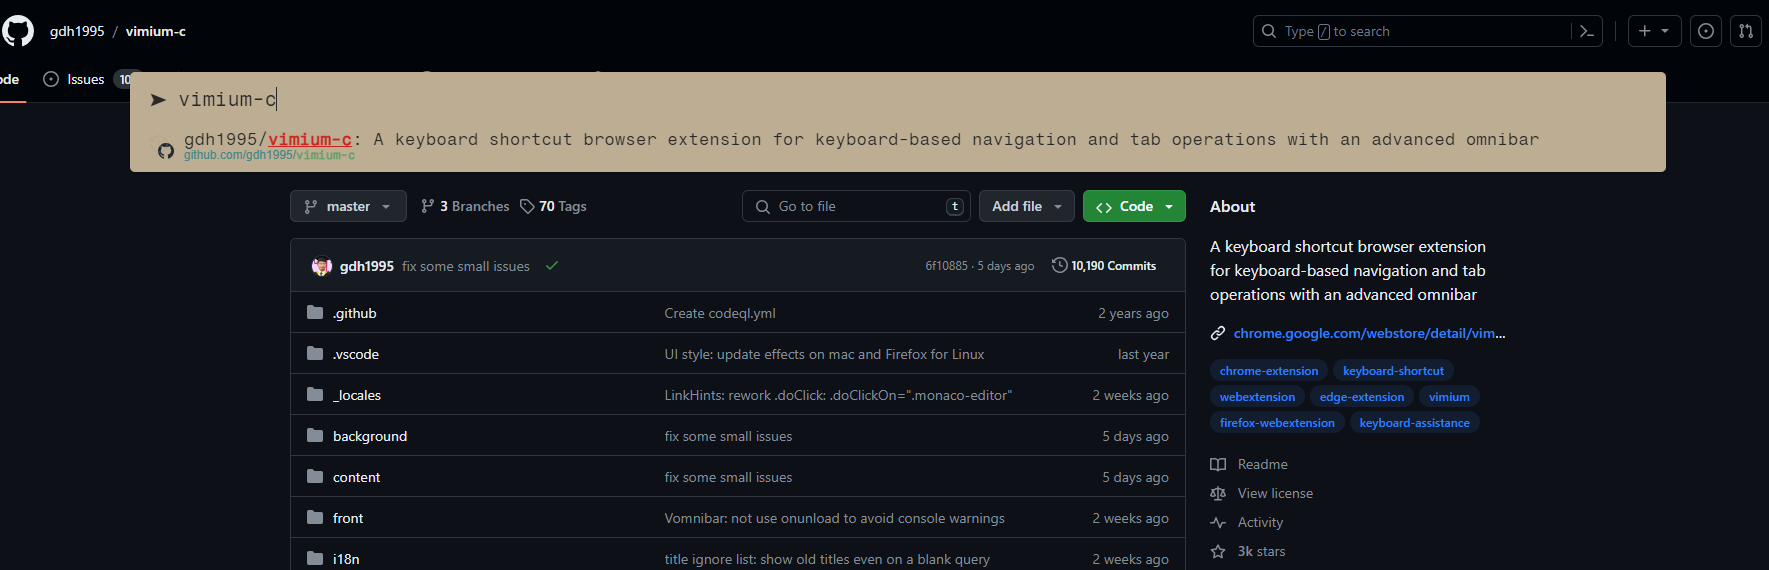
Task: Open the Issues inbox icon in header
Action: click(1706, 31)
